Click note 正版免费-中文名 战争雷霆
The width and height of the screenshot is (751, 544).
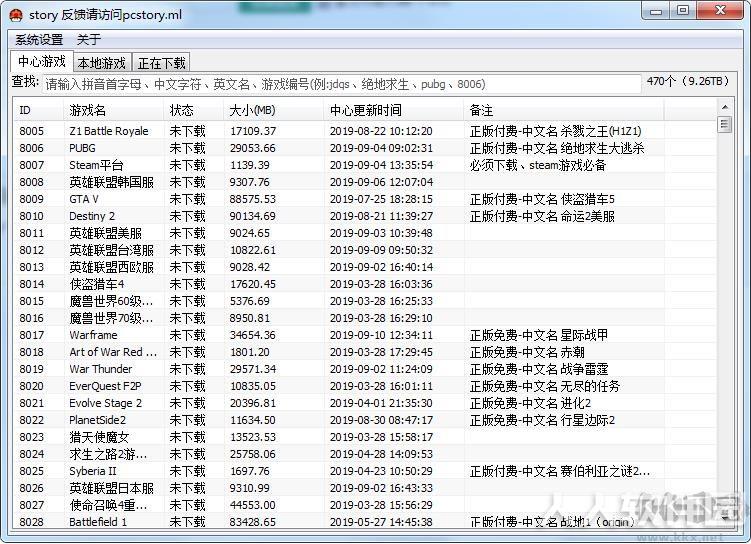point(539,369)
